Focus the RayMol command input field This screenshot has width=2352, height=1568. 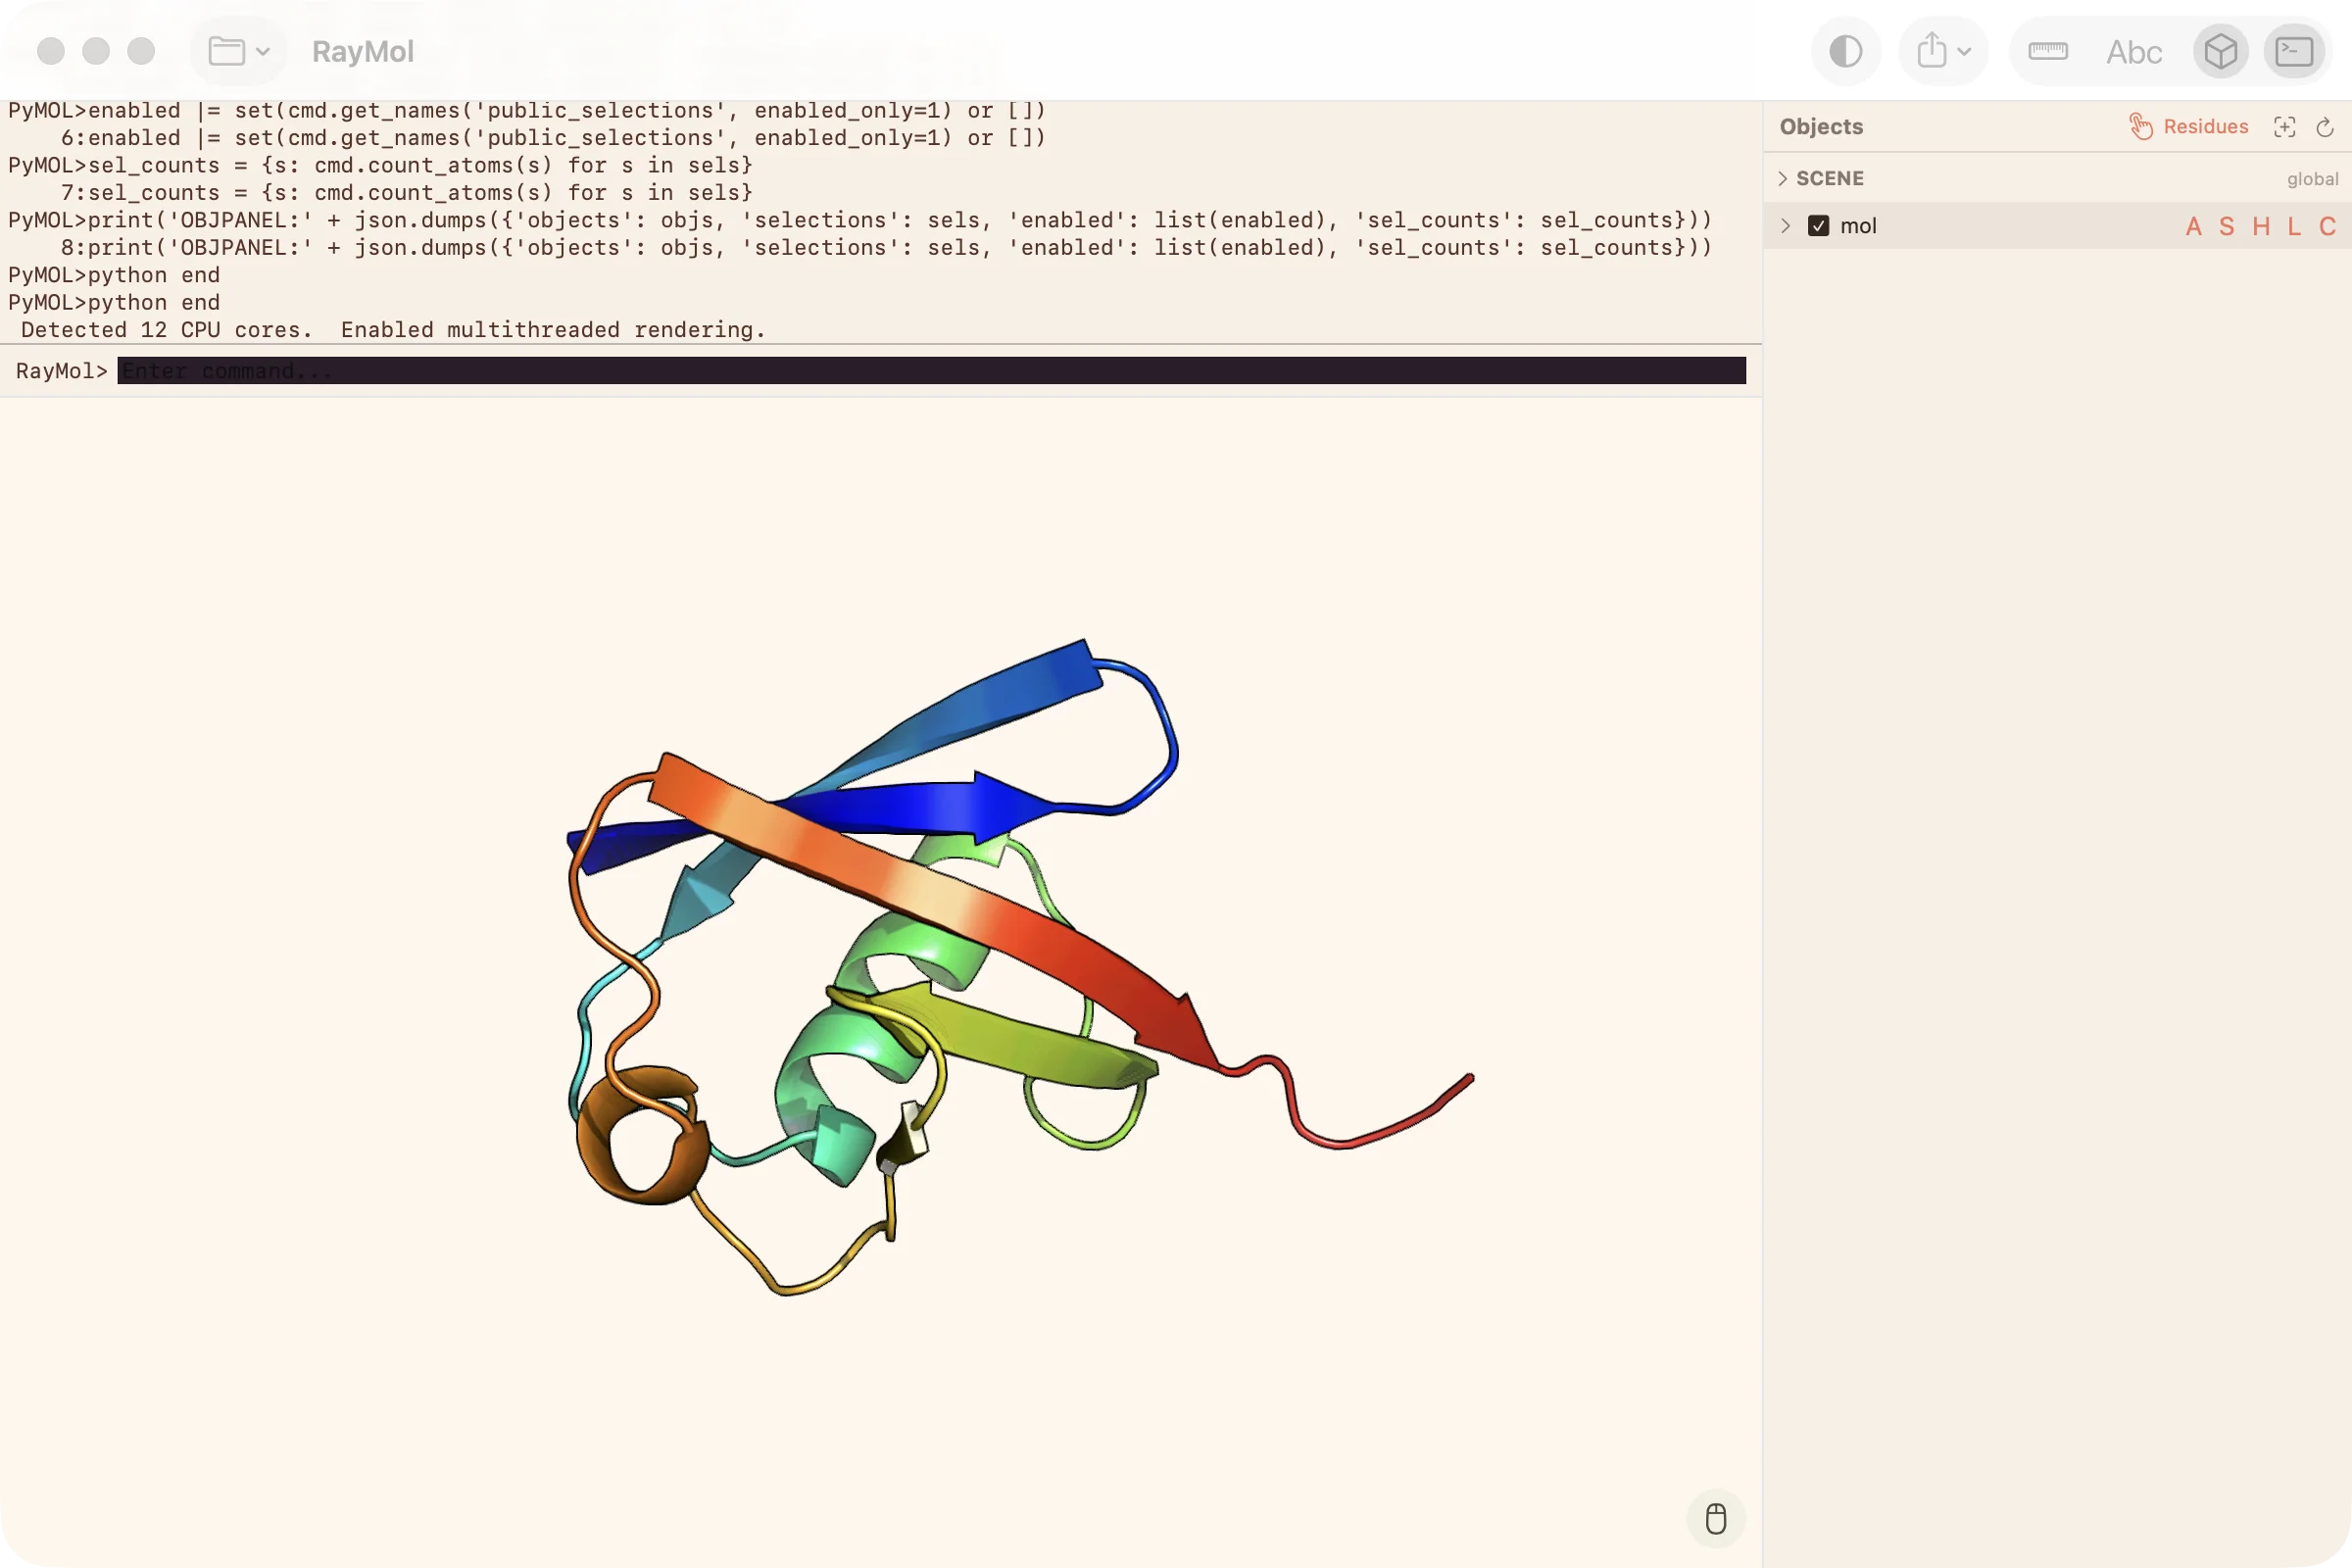pos(931,371)
